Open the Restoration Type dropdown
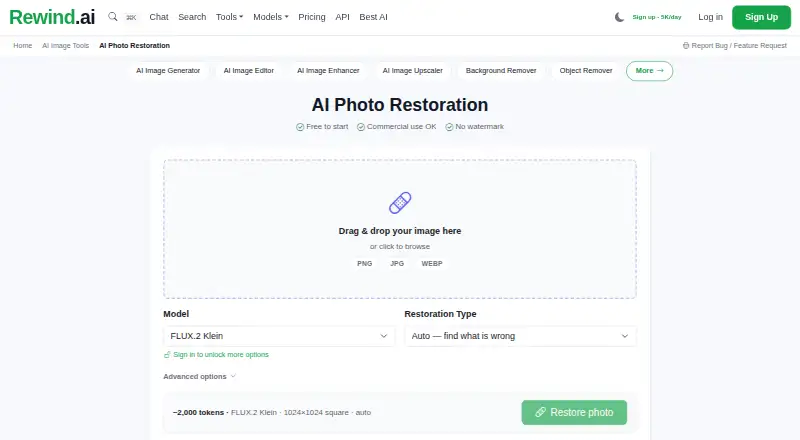Image resolution: width=800 pixels, height=440 pixels. coord(520,336)
